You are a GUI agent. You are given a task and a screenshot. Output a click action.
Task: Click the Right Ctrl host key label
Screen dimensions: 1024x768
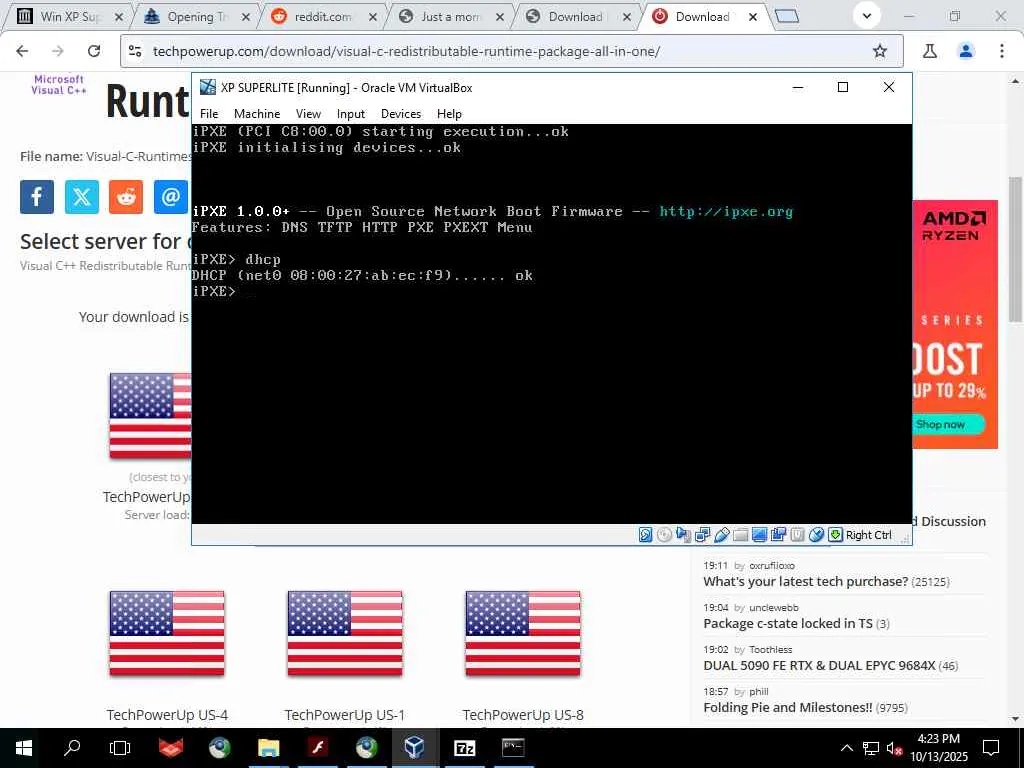pyautogui.click(x=869, y=535)
